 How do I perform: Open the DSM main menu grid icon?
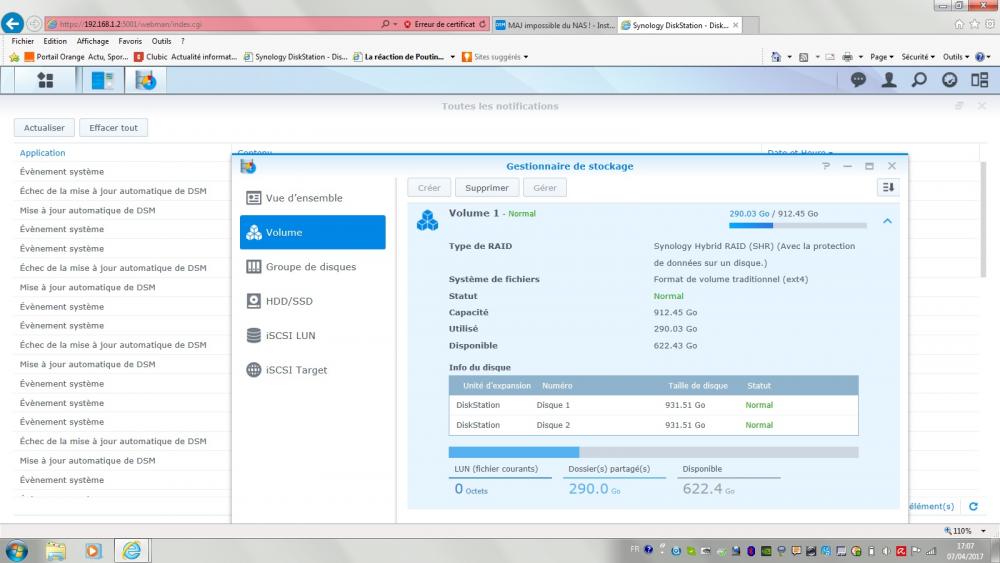click(x=45, y=81)
